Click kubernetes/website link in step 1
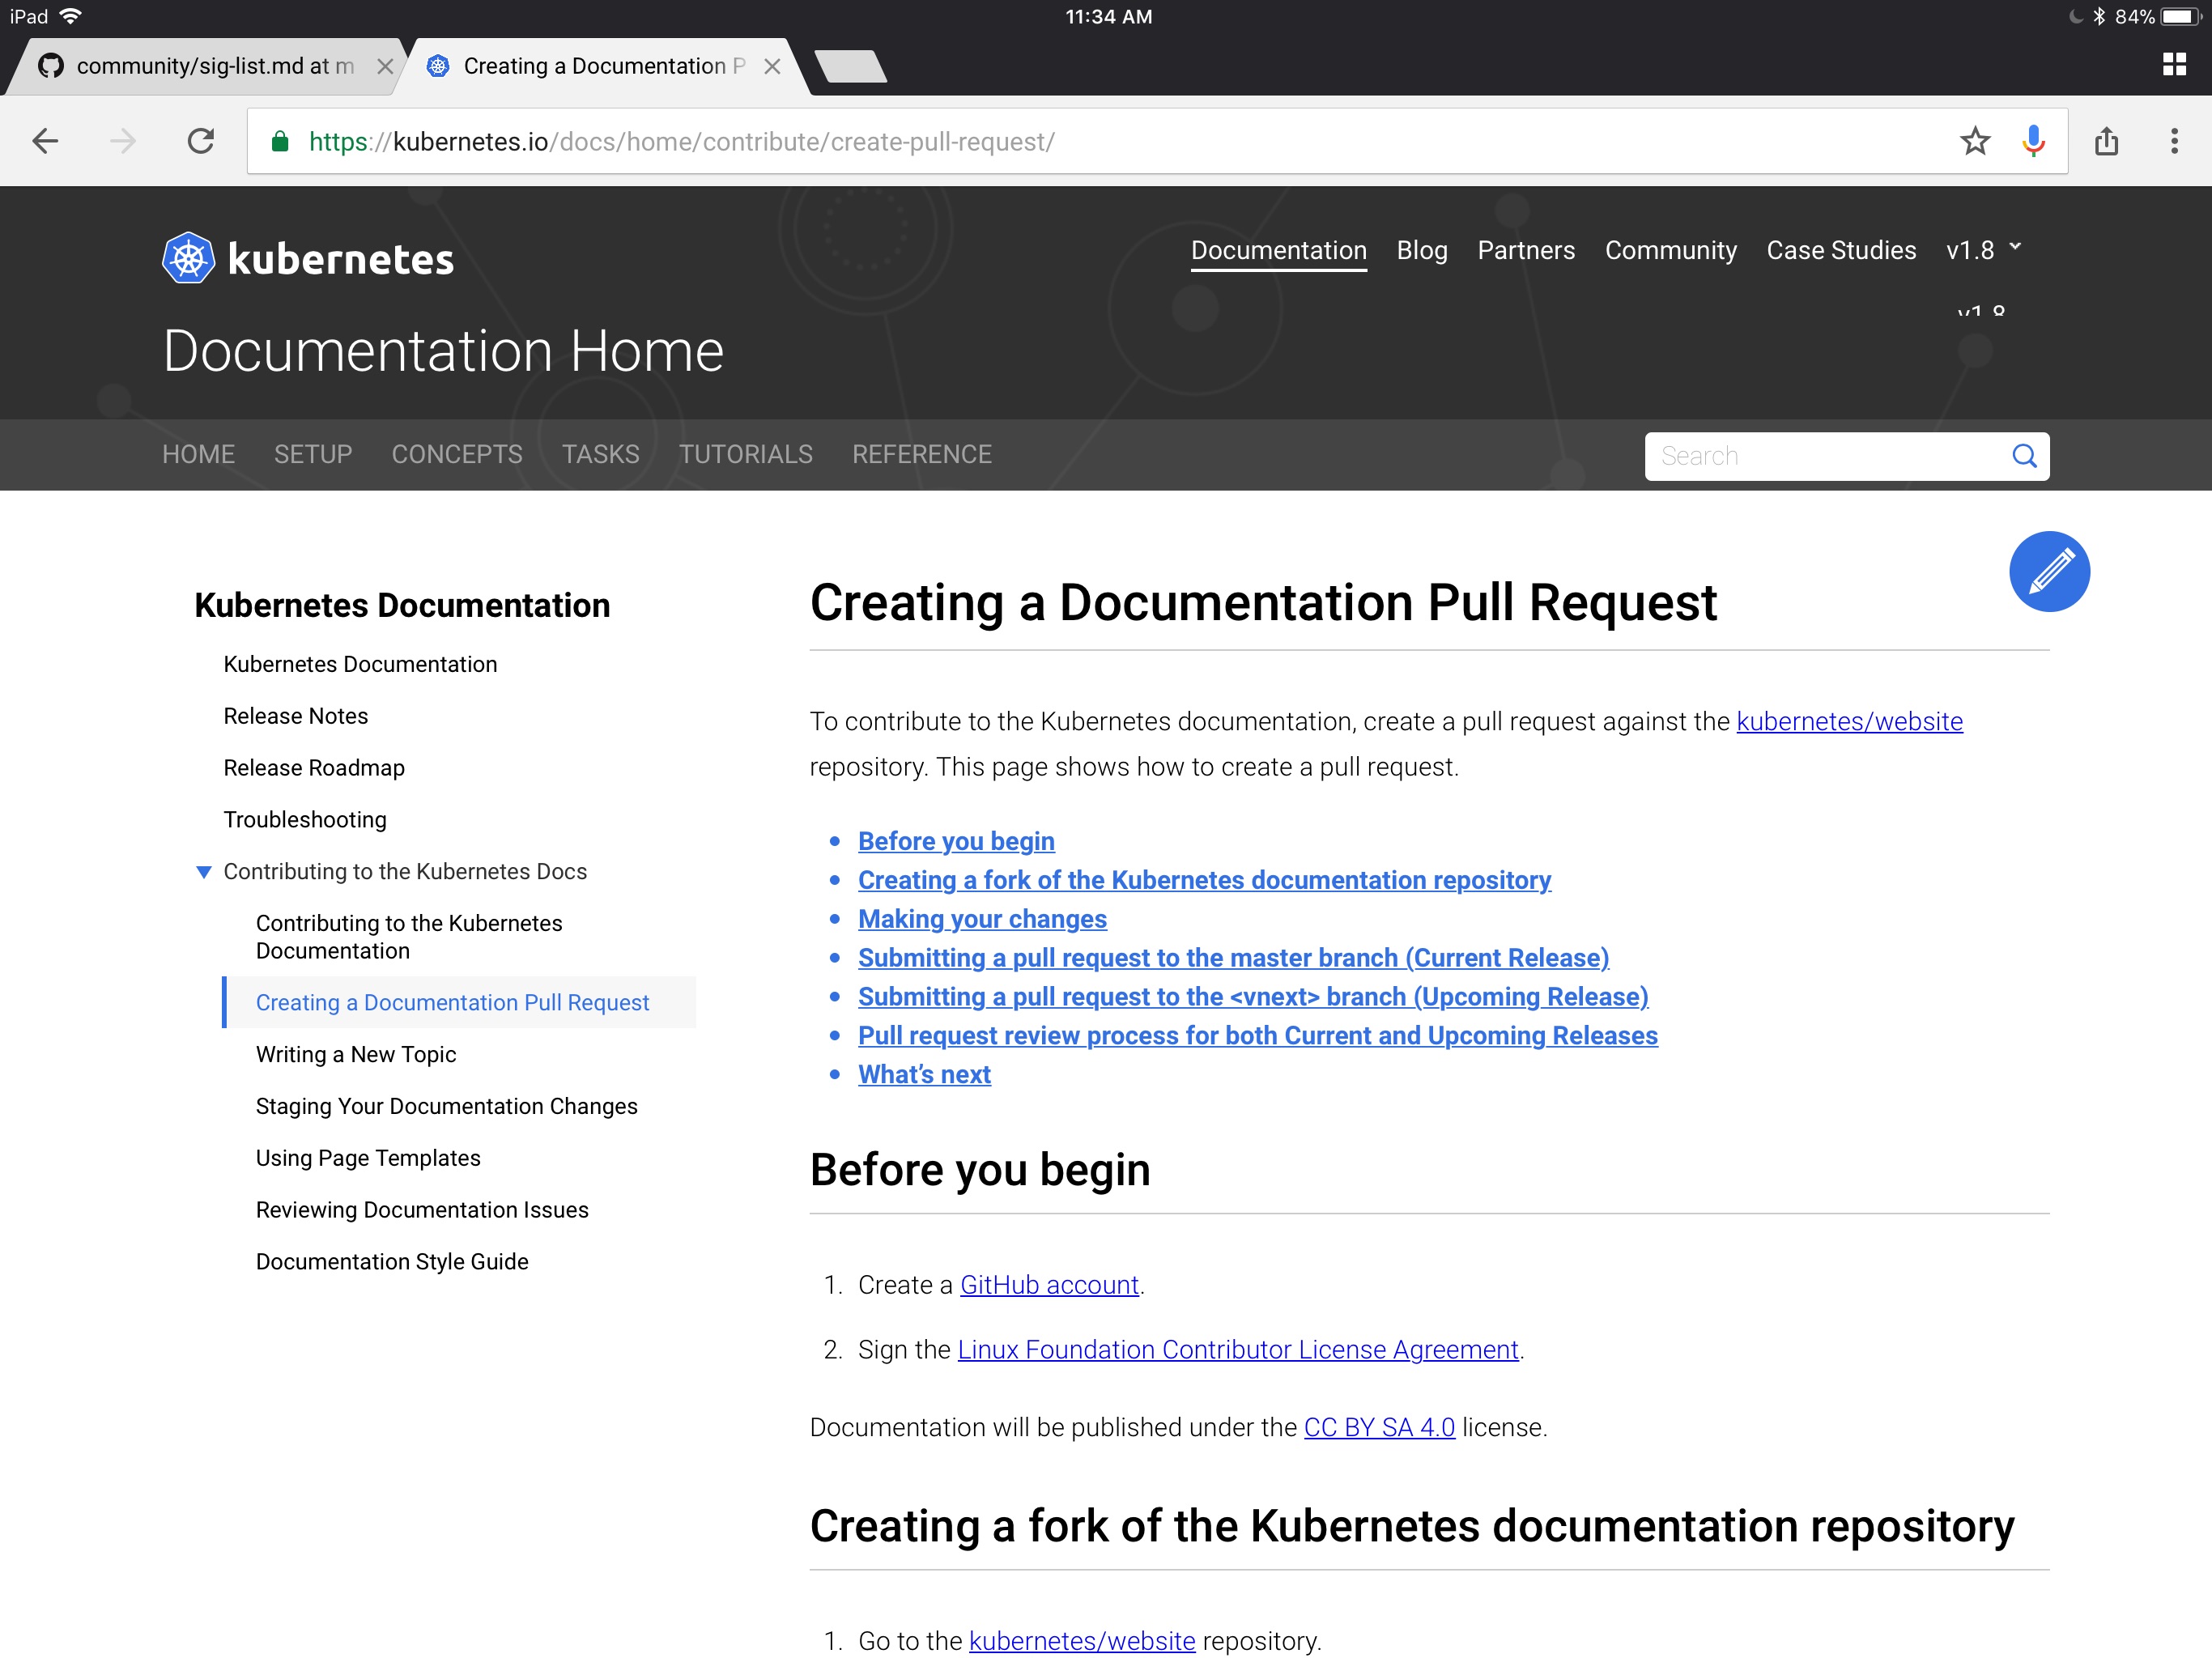Screen dimensions: 2212x1658 pyautogui.click(x=1082, y=1641)
